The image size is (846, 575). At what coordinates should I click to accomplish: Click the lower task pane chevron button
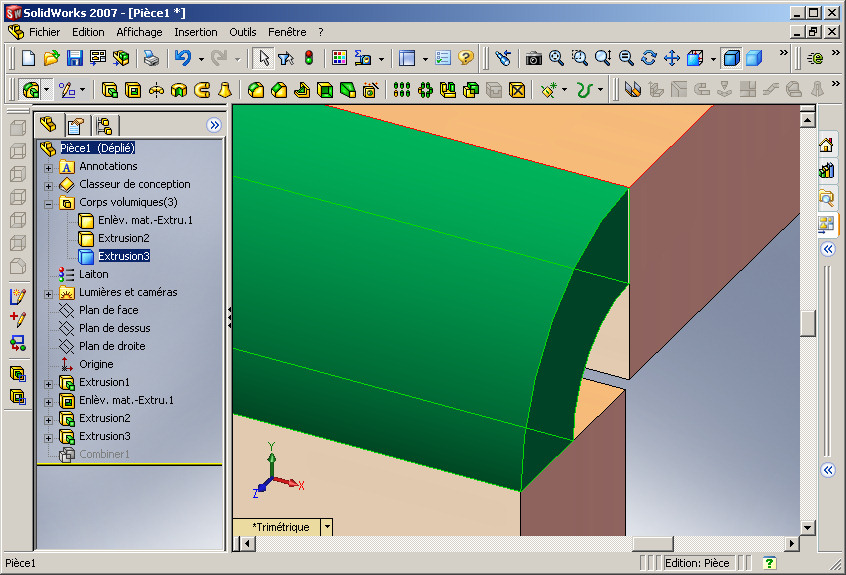pyautogui.click(x=828, y=470)
